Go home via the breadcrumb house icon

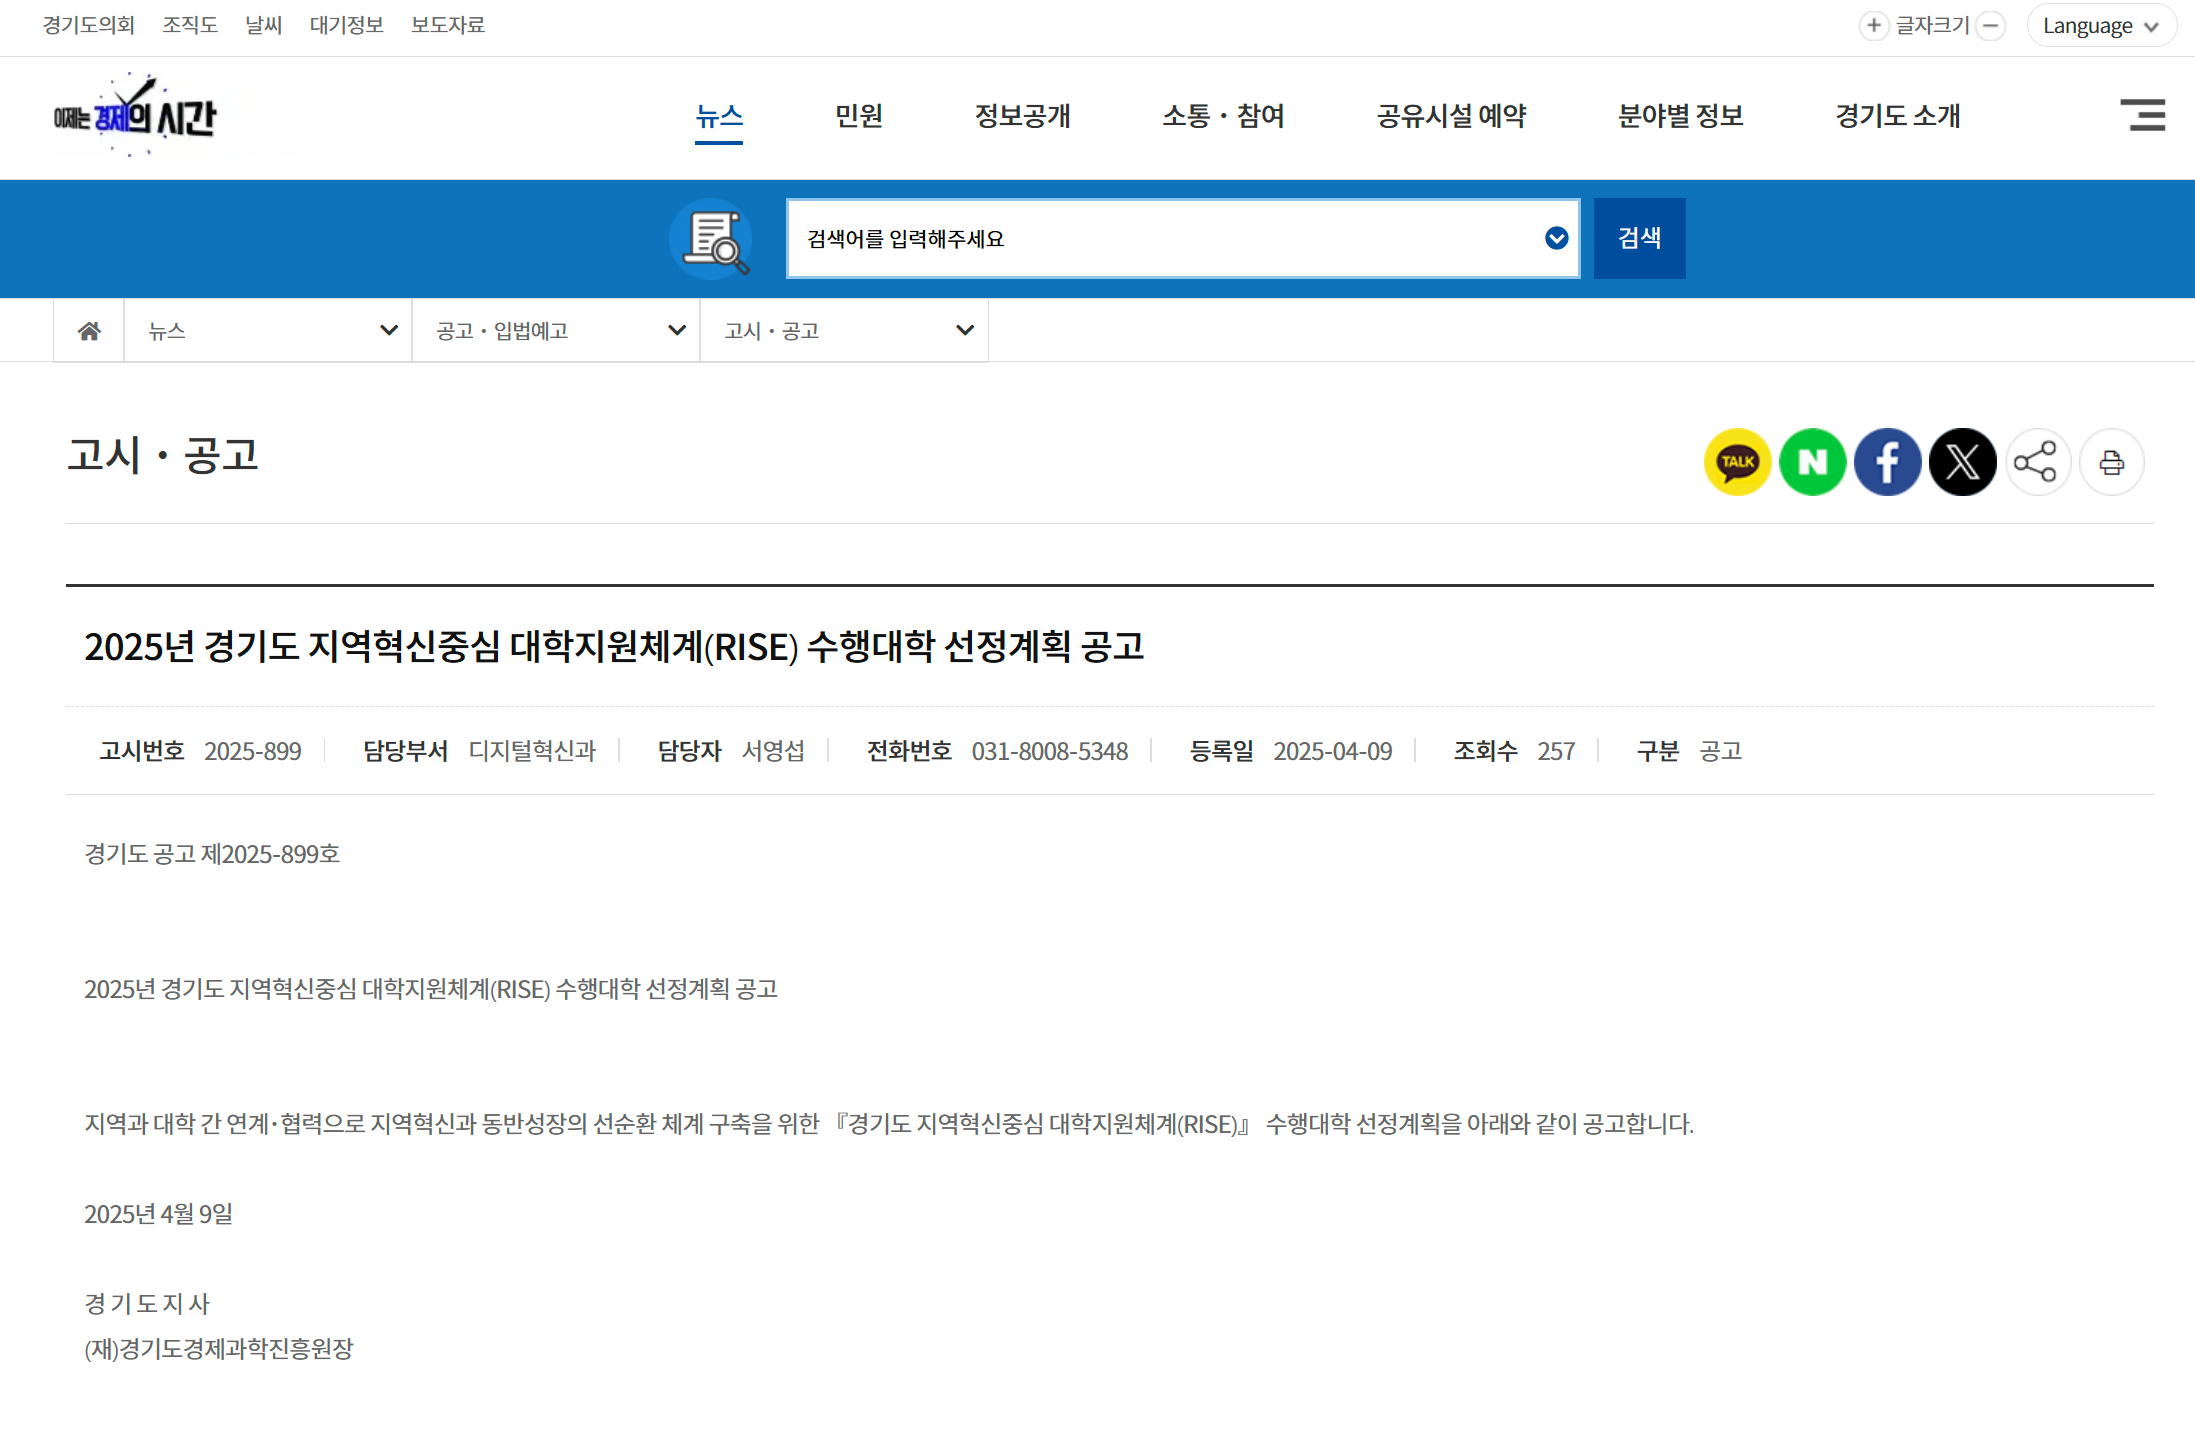[89, 331]
